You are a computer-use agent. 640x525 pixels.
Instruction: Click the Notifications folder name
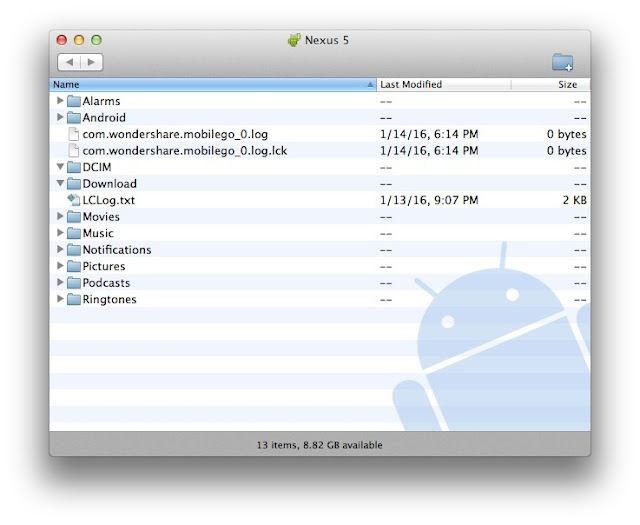[117, 250]
